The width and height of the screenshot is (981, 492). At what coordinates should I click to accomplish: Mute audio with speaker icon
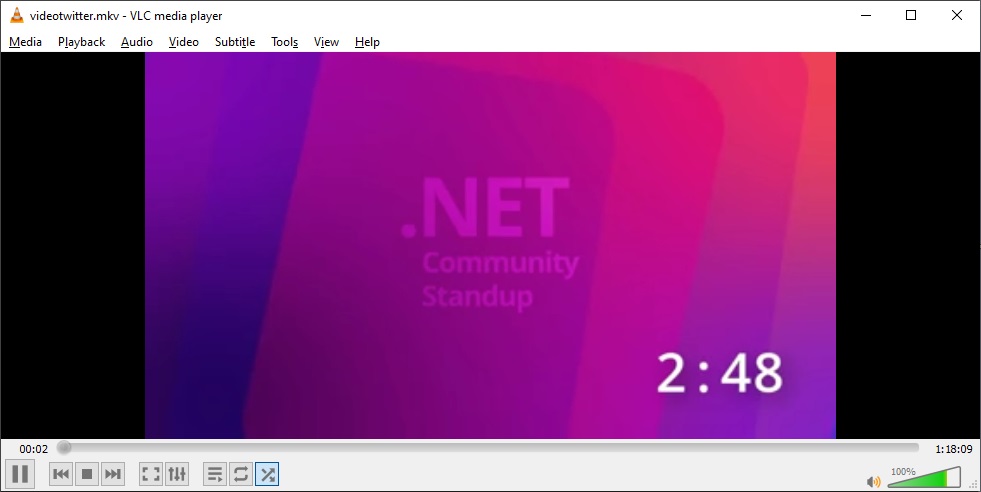pos(873,481)
